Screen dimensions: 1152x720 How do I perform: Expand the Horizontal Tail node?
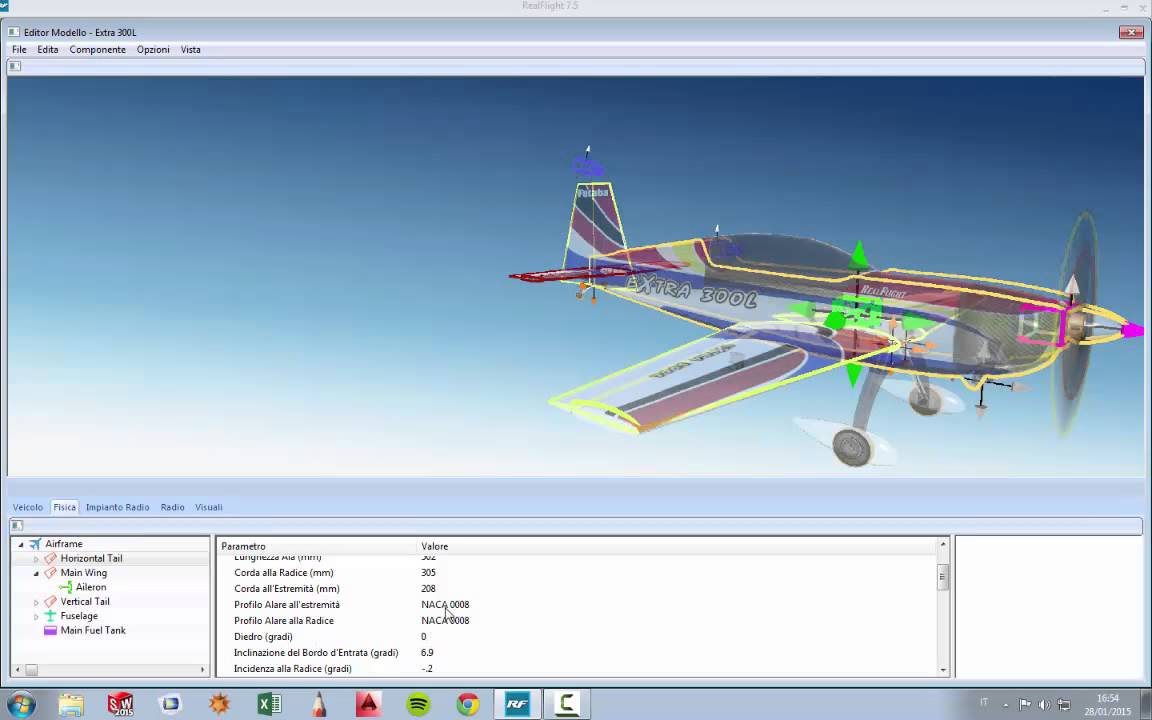[x=36, y=559]
